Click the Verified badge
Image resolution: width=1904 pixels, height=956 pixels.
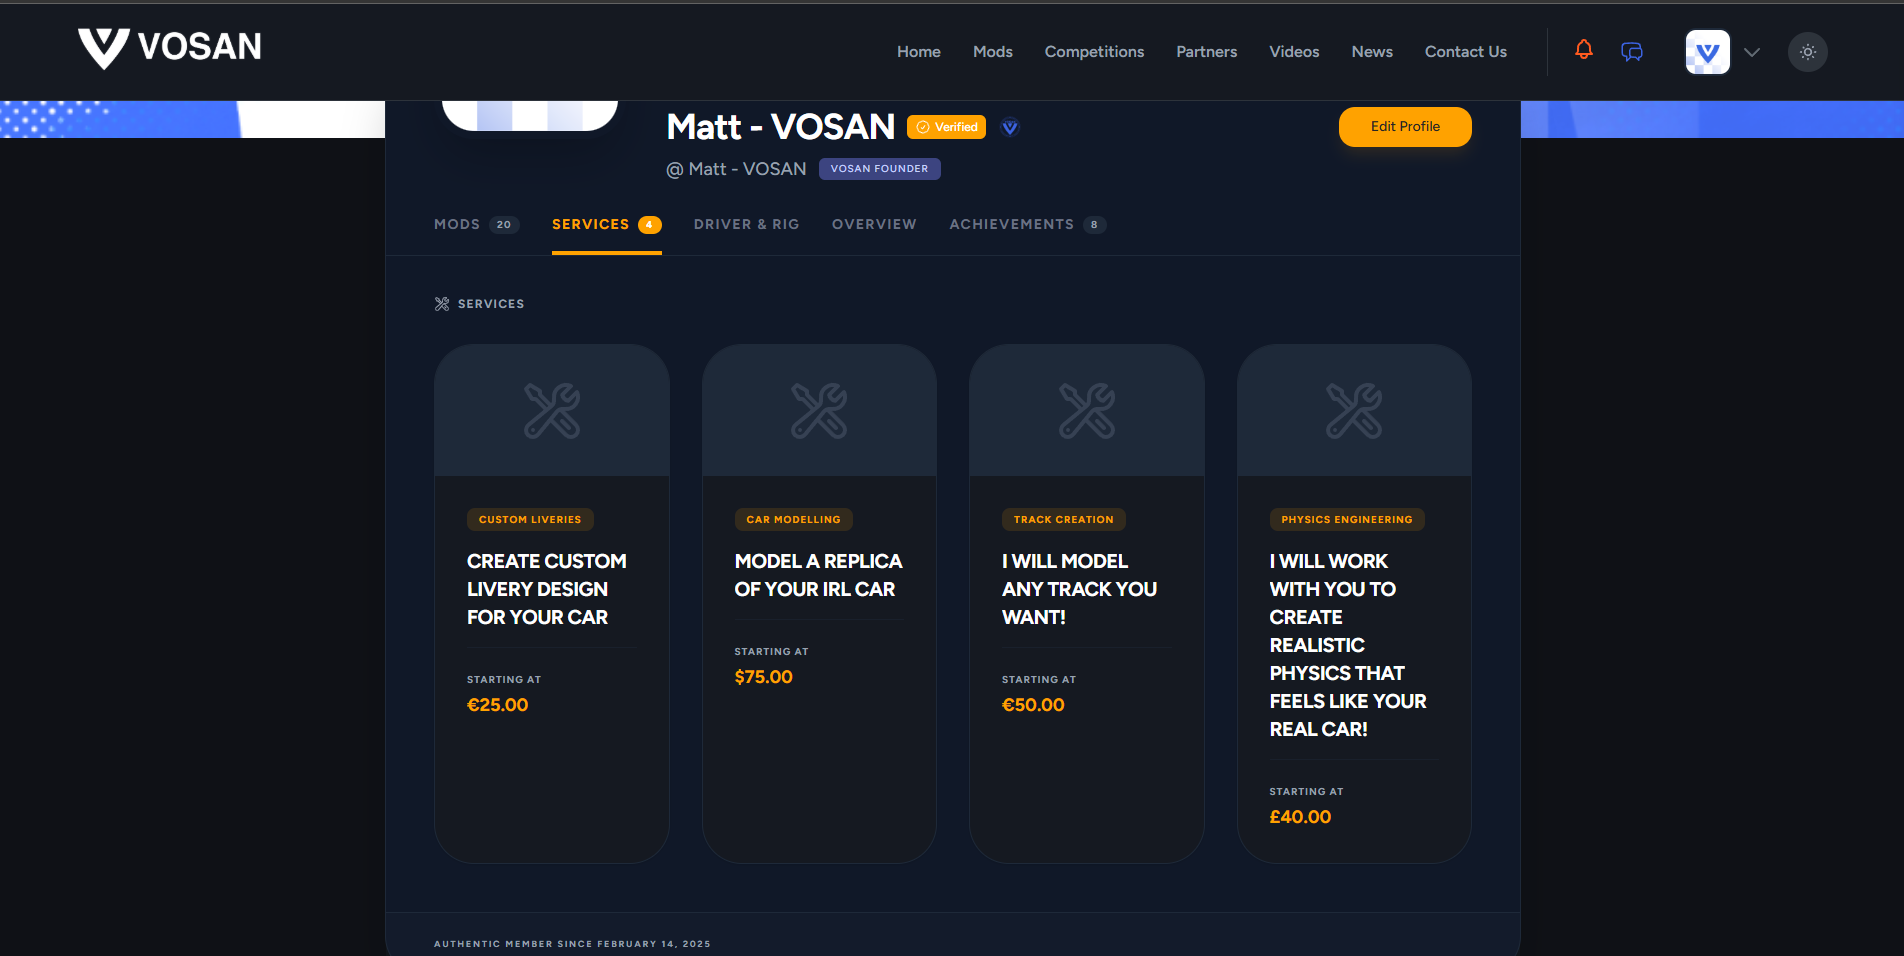(x=946, y=127)
